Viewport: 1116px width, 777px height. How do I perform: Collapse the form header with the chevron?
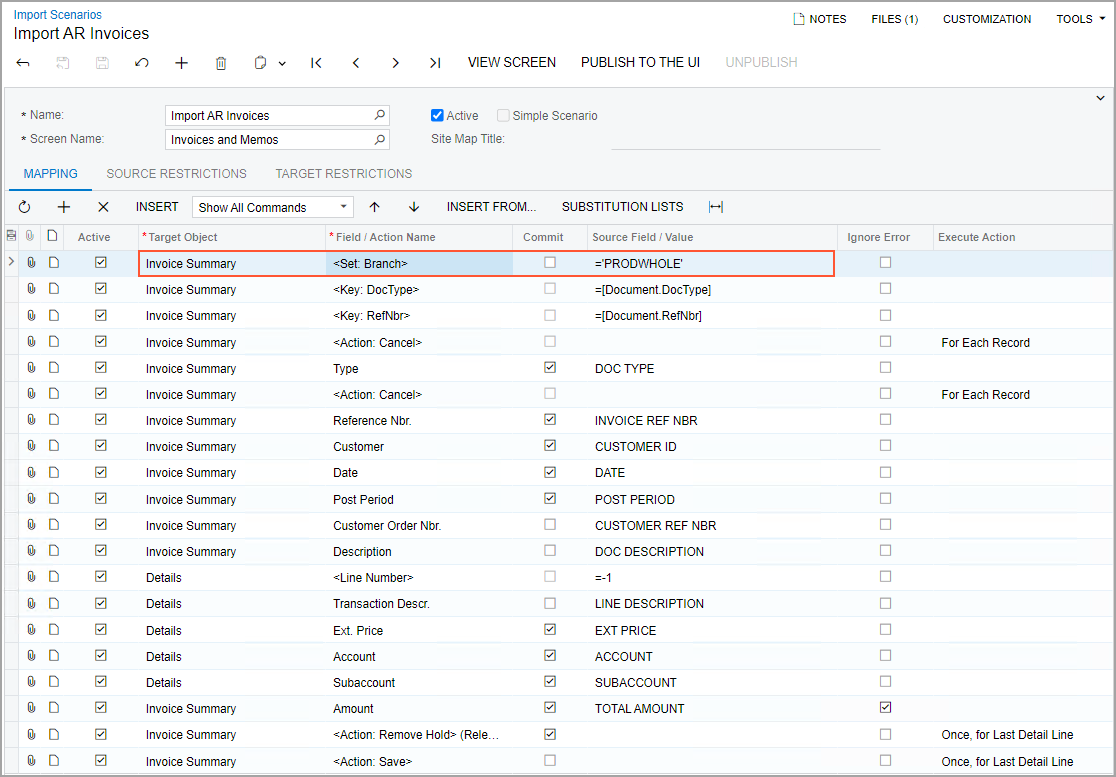1100,97
